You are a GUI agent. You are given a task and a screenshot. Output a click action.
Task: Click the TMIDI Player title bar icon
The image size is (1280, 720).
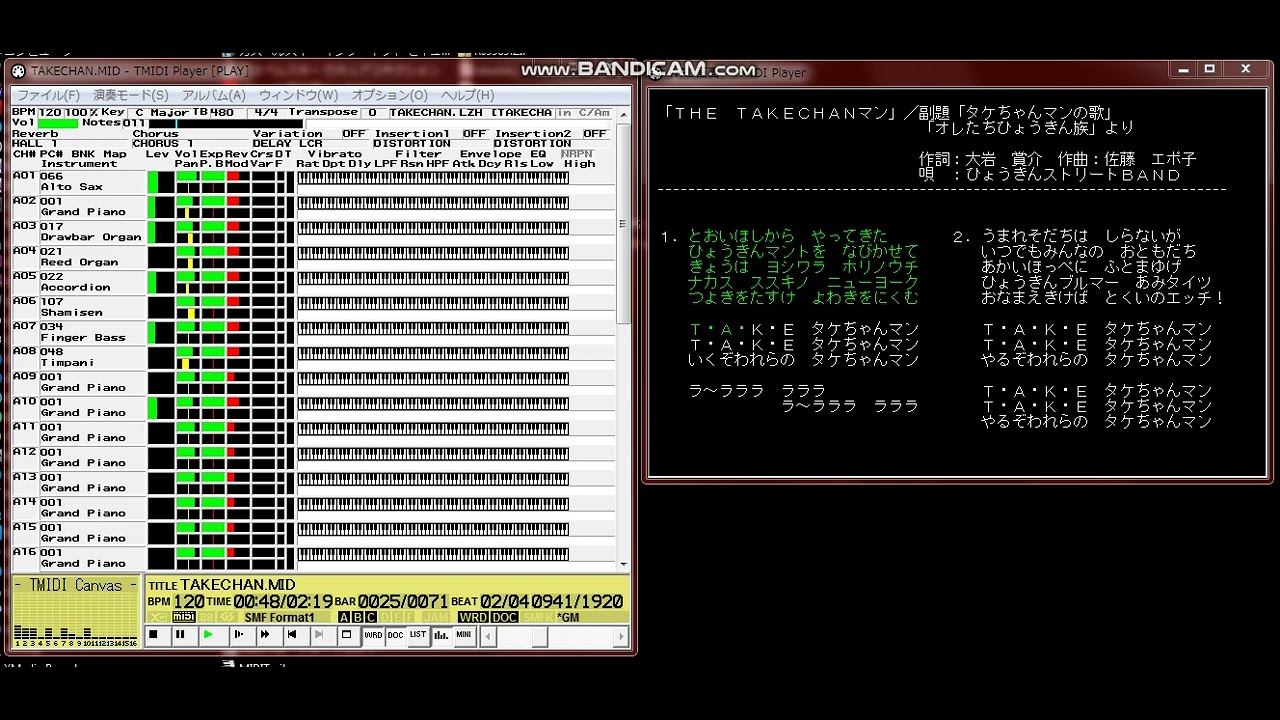pos(18,71)
